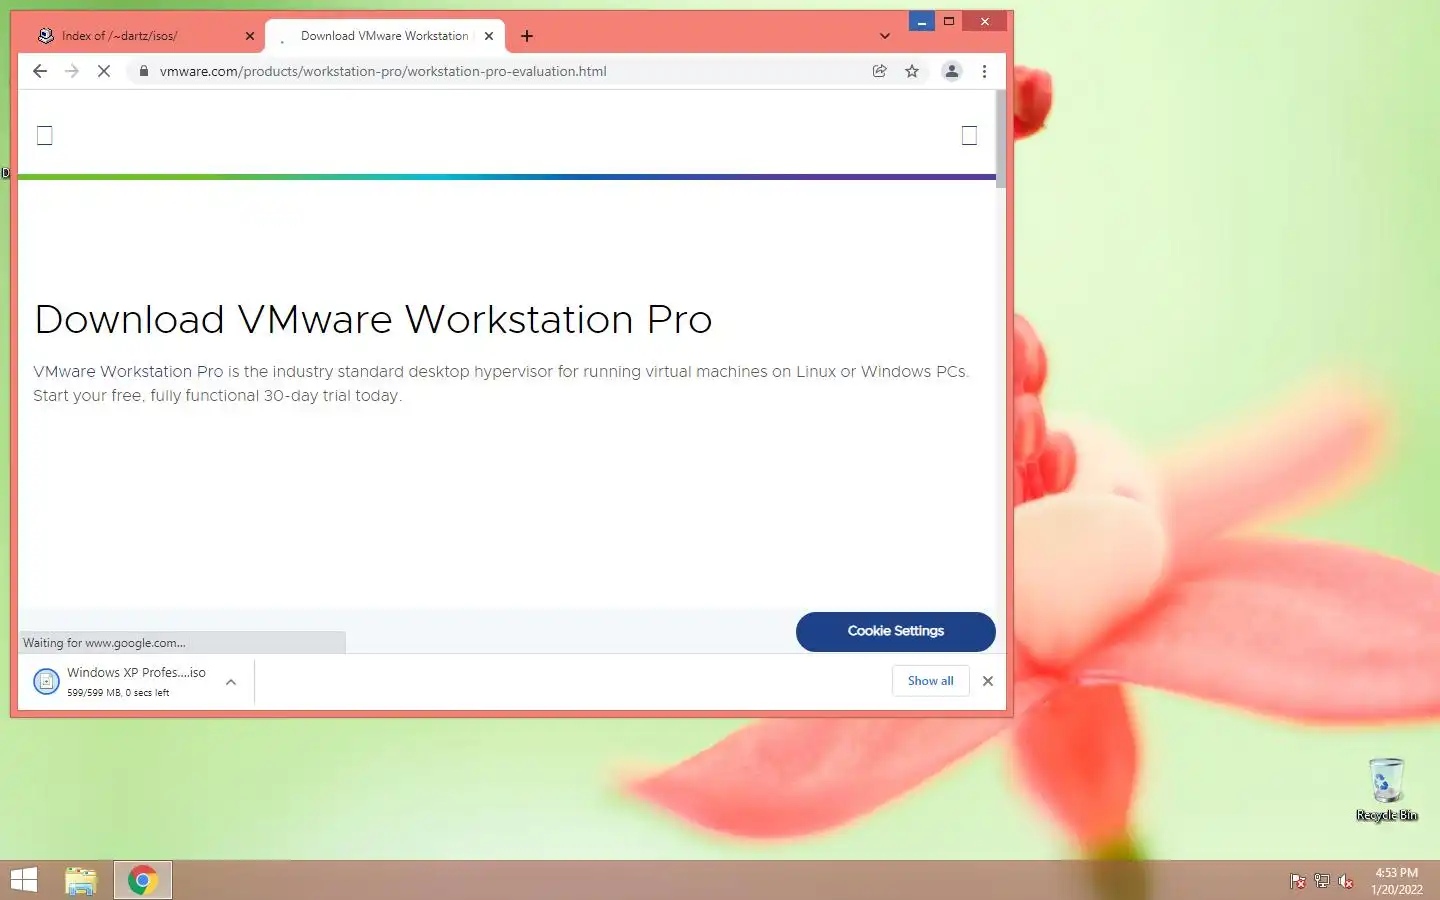
Task: Click Show all downloads
Action: click(x=931, y=681)
